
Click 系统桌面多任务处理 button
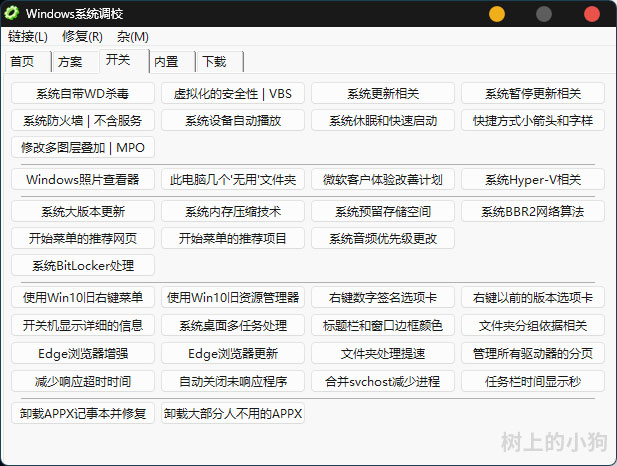pyautogui.click(x=233, y=325)
